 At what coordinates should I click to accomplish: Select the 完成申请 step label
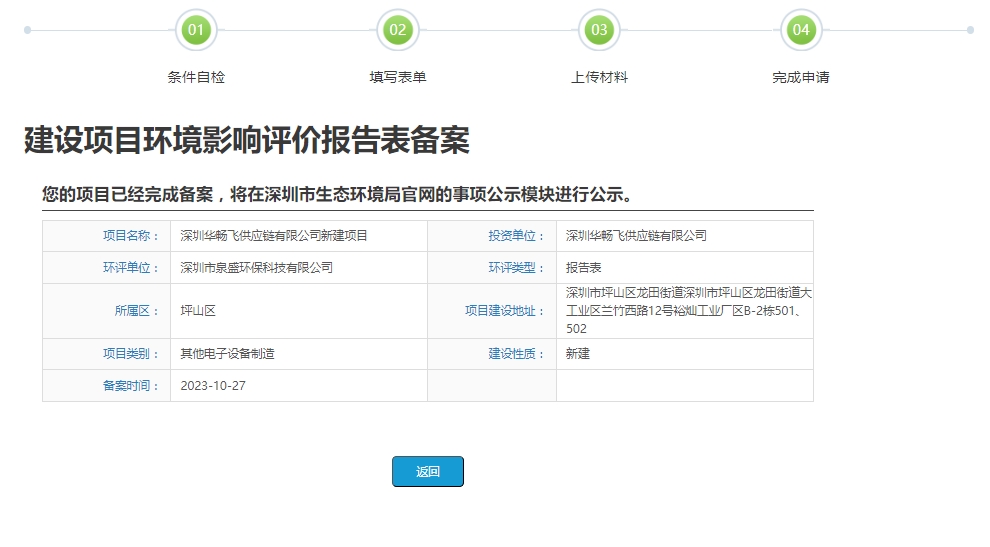(x=801, y=77)
